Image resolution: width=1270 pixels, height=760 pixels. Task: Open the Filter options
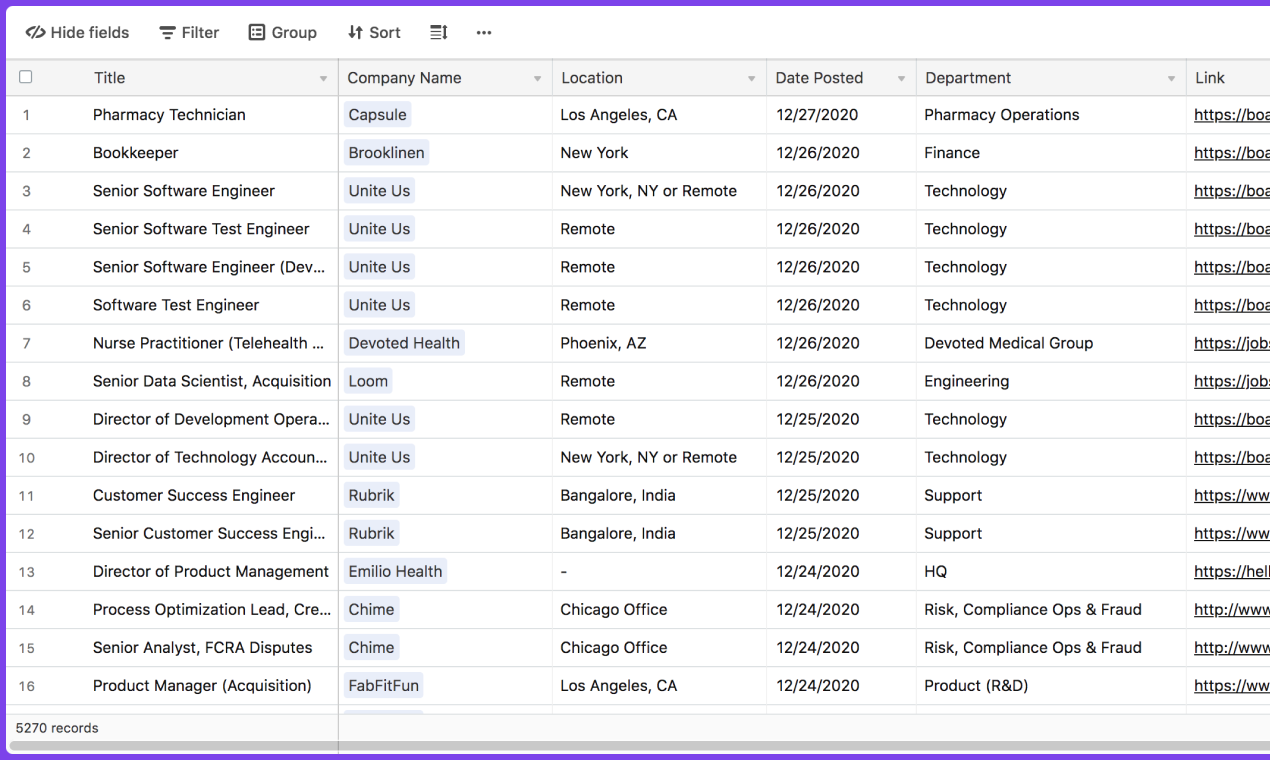click(188, 32)
